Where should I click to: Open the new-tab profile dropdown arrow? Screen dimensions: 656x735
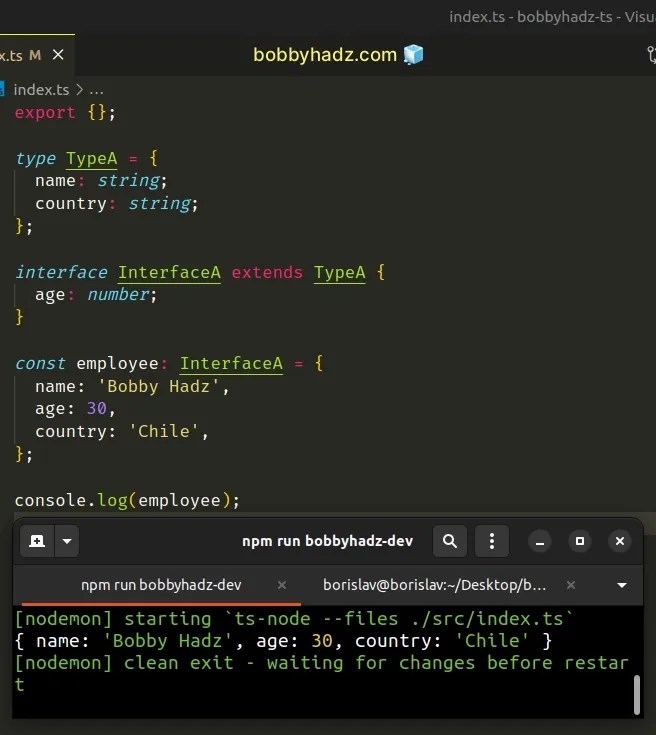(x=67, y=541)
